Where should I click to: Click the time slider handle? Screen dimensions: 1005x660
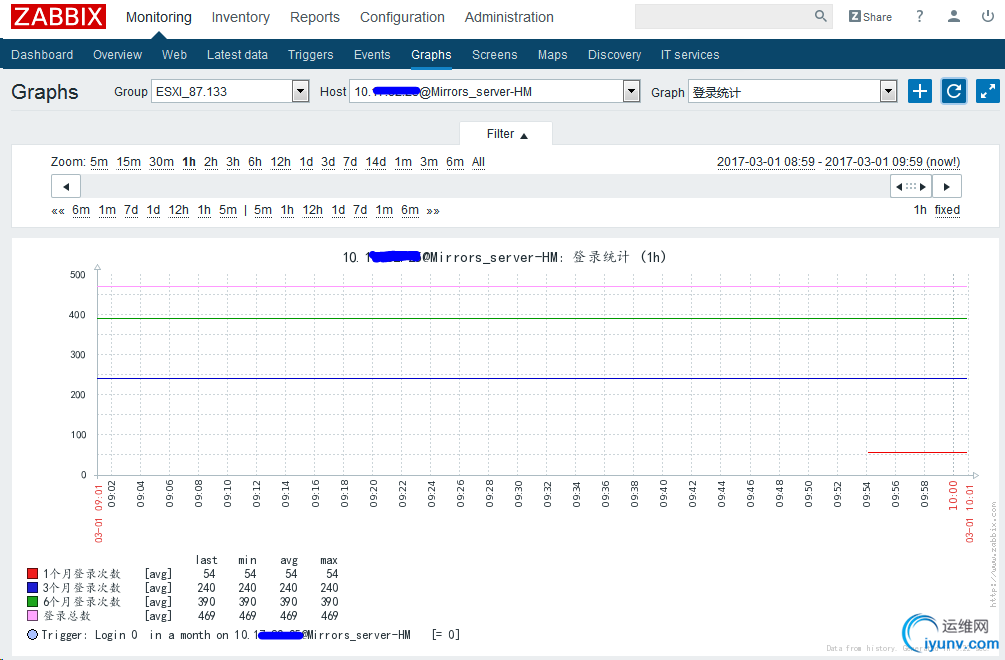(911, 187)
